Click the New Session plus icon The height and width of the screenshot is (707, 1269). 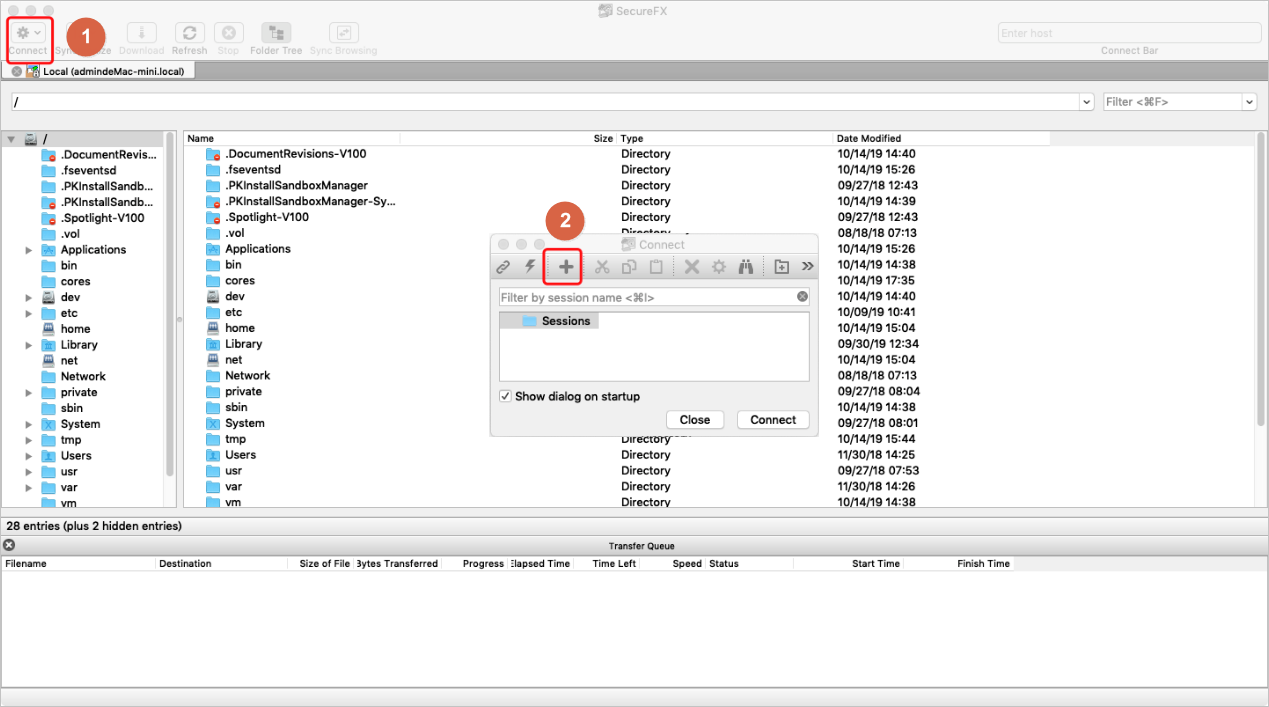(565, 267)
